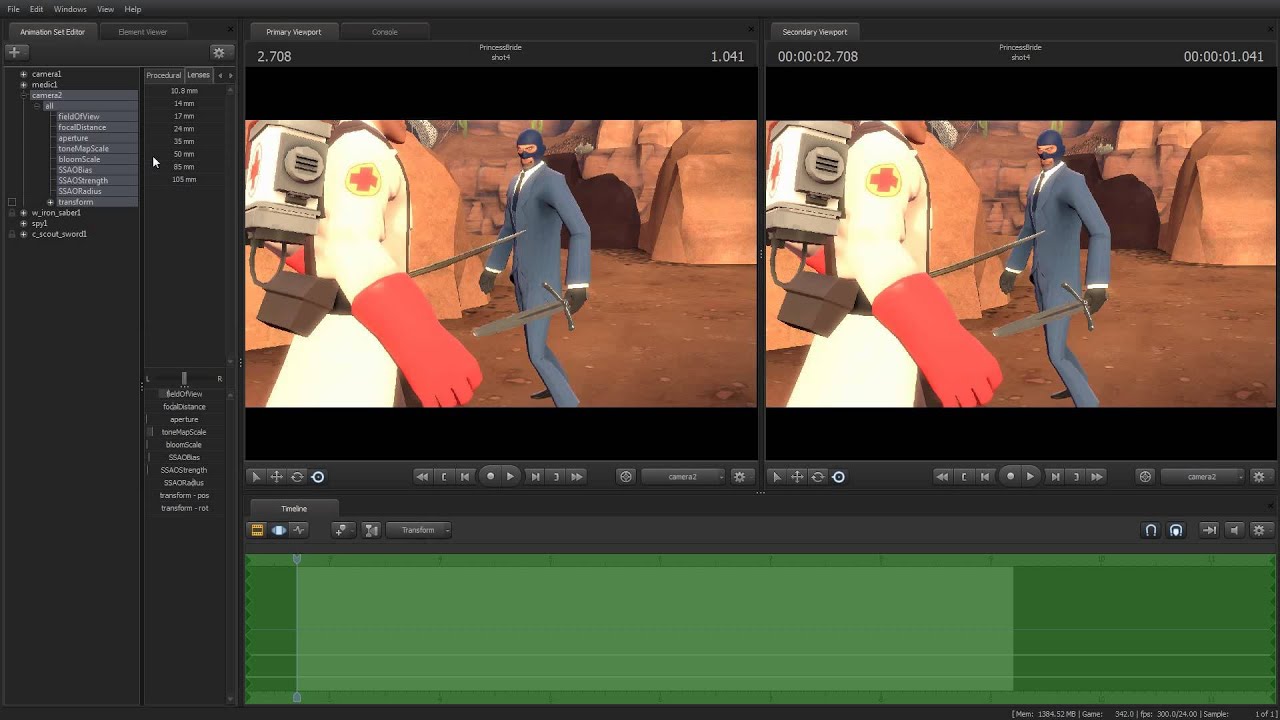Viewport: 1280px width, 720px height.
Task: Play the shot in the Secondary Viewport
Action: pyautogui.click(x=1030, y=476)
